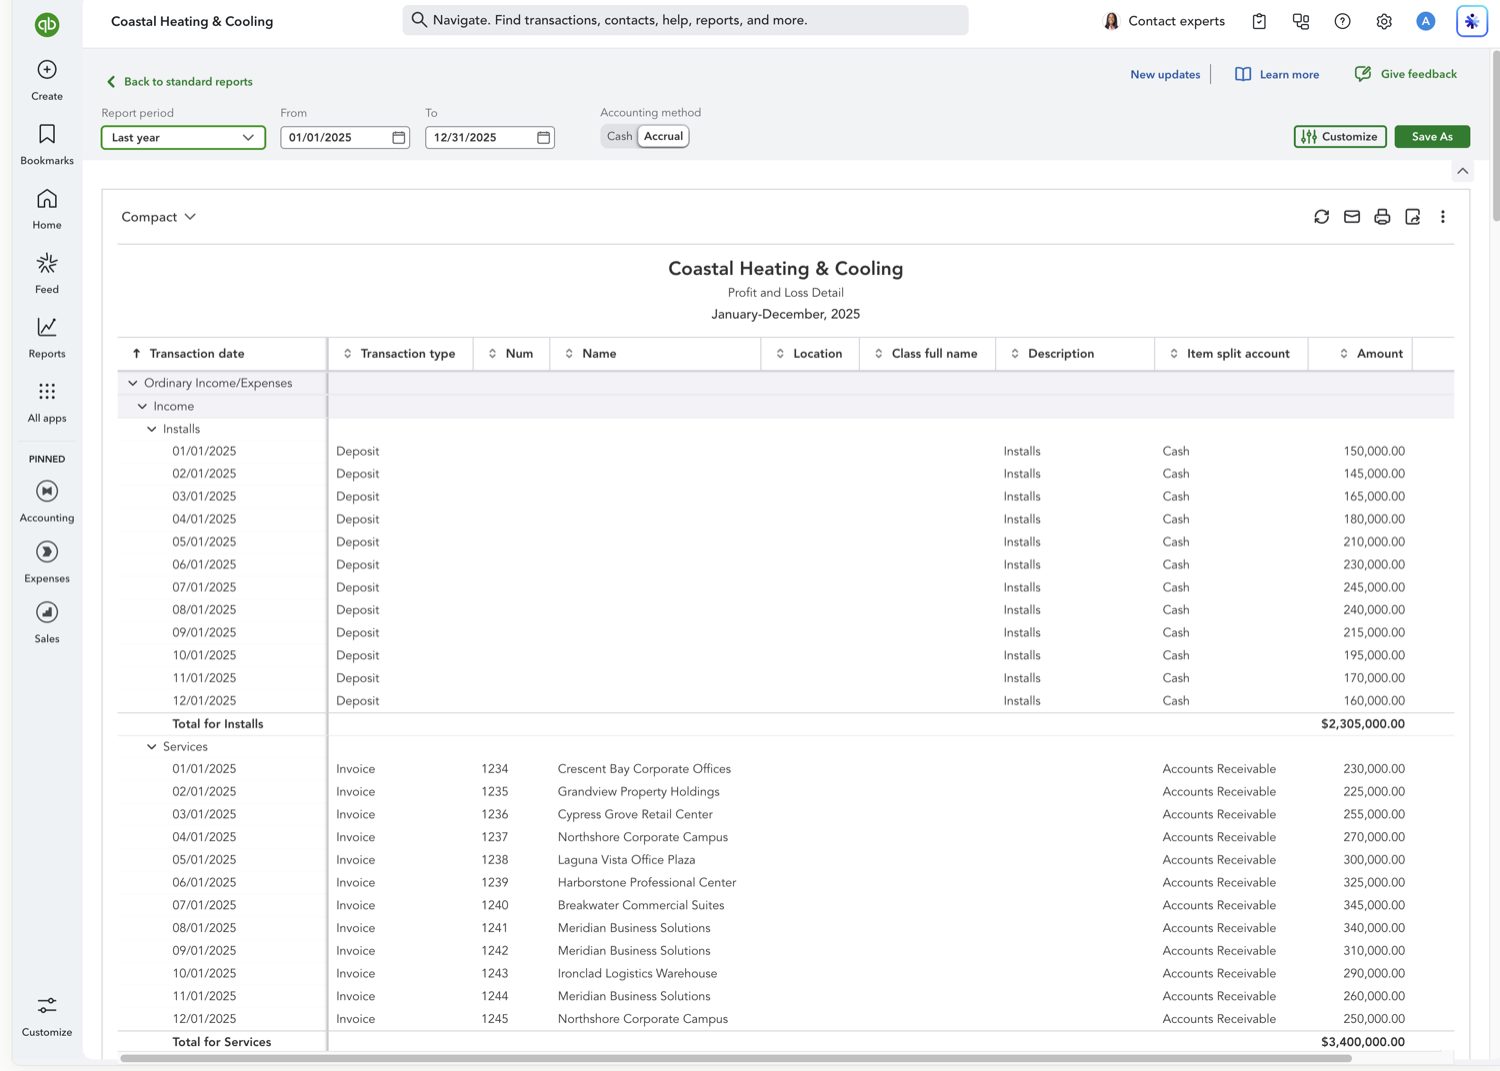Go to Home in sidebar
Screen dimensions: 1500x1071
(47, 209)
